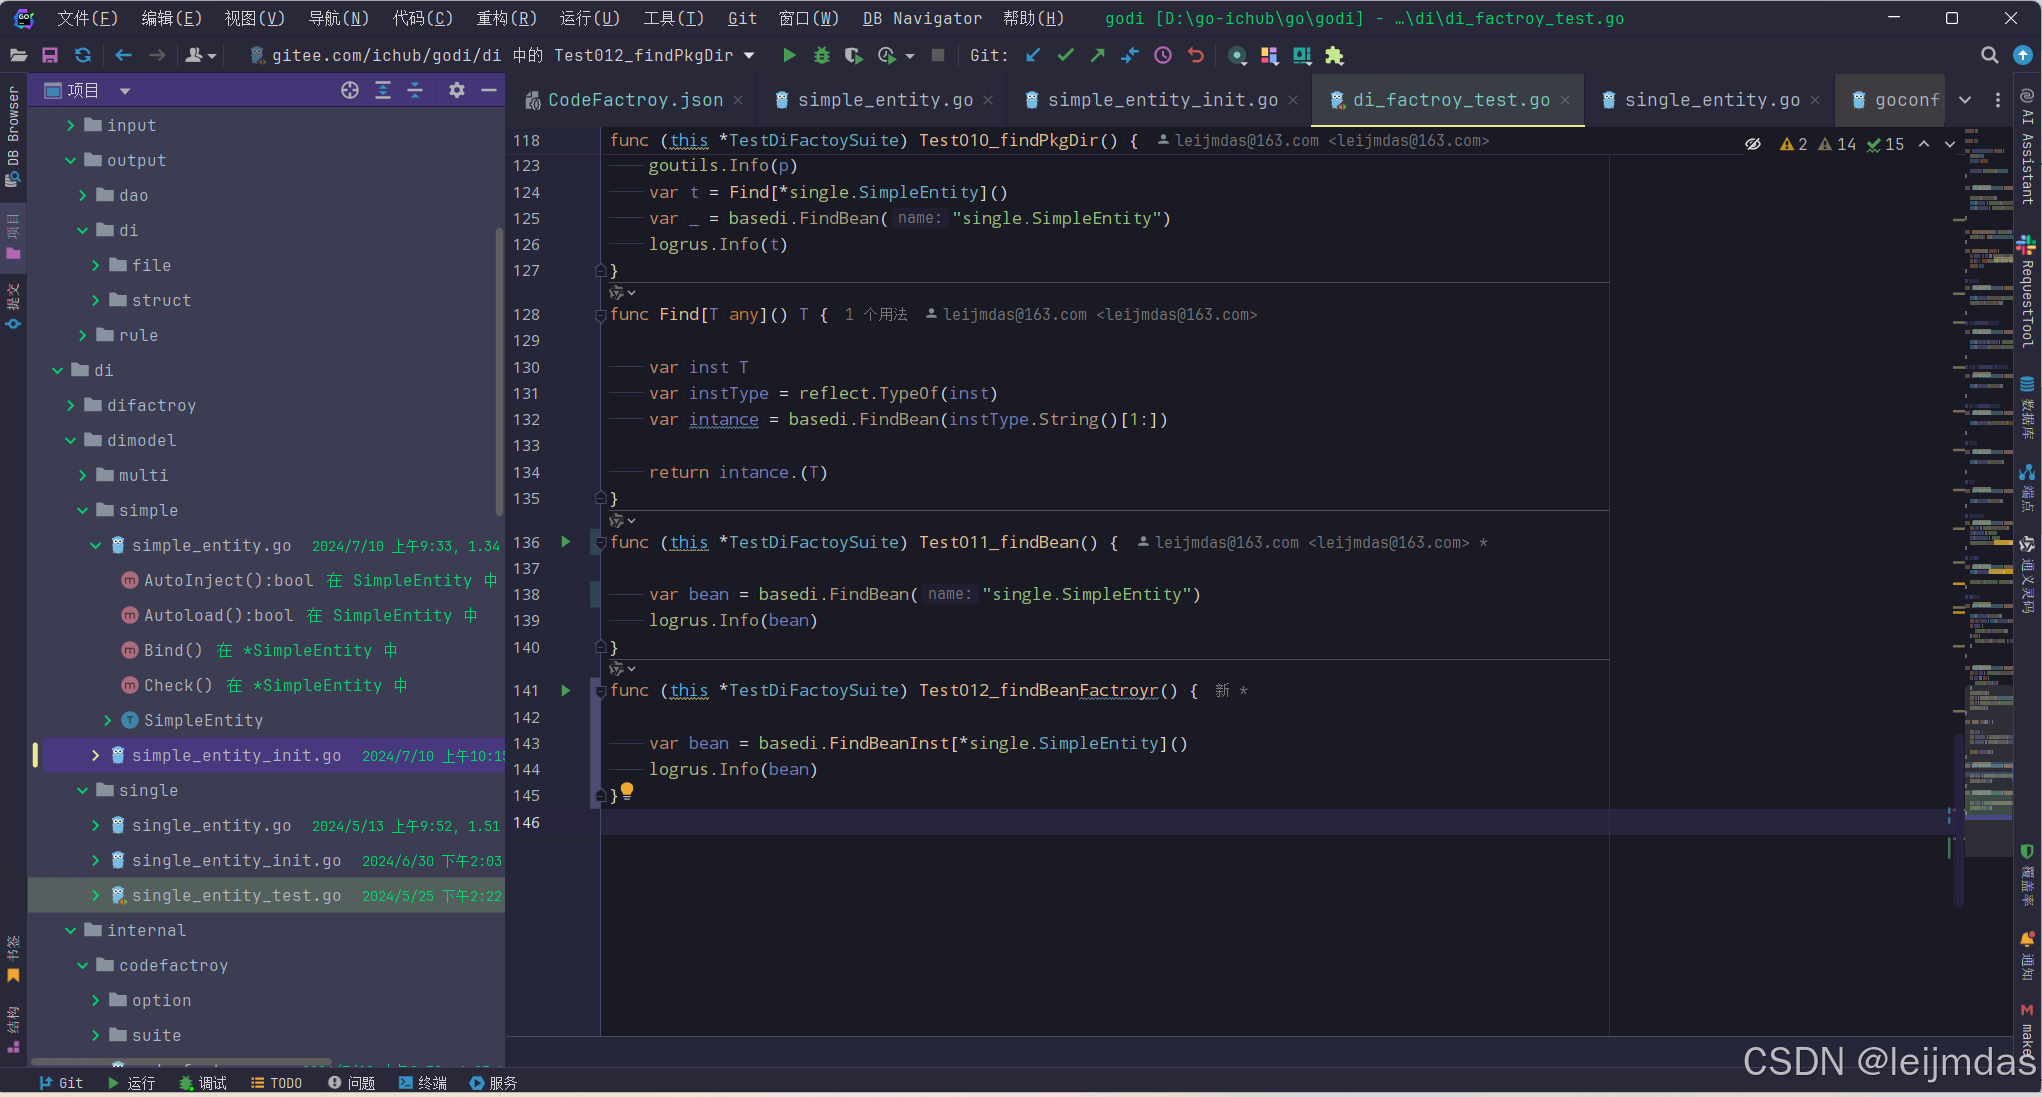Open the 调试 tool window
This screenshot has width=2042, height=1097.
203,1083
